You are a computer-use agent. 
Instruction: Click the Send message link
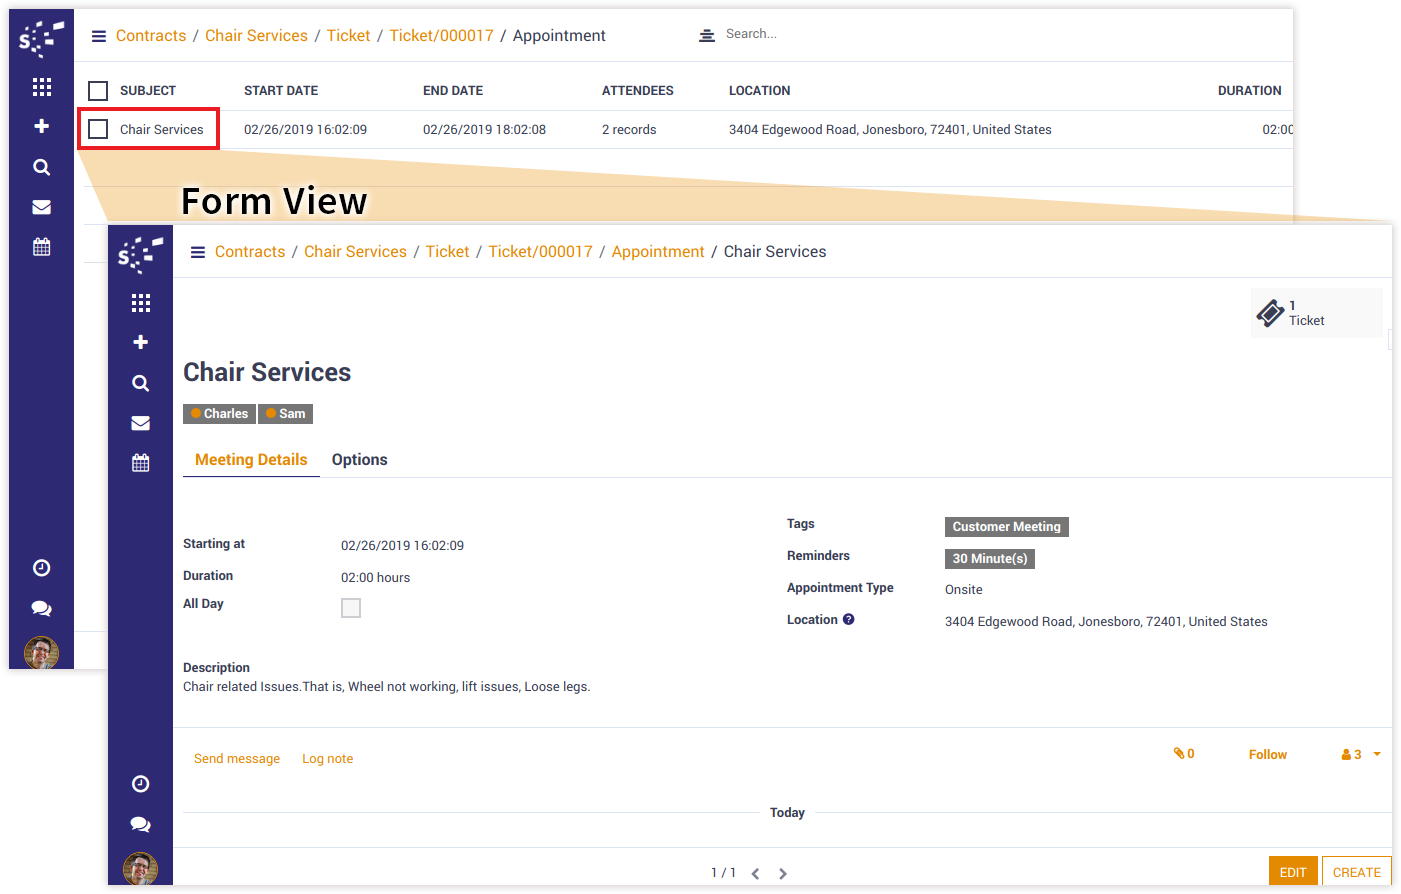click(x=237, y=759)
